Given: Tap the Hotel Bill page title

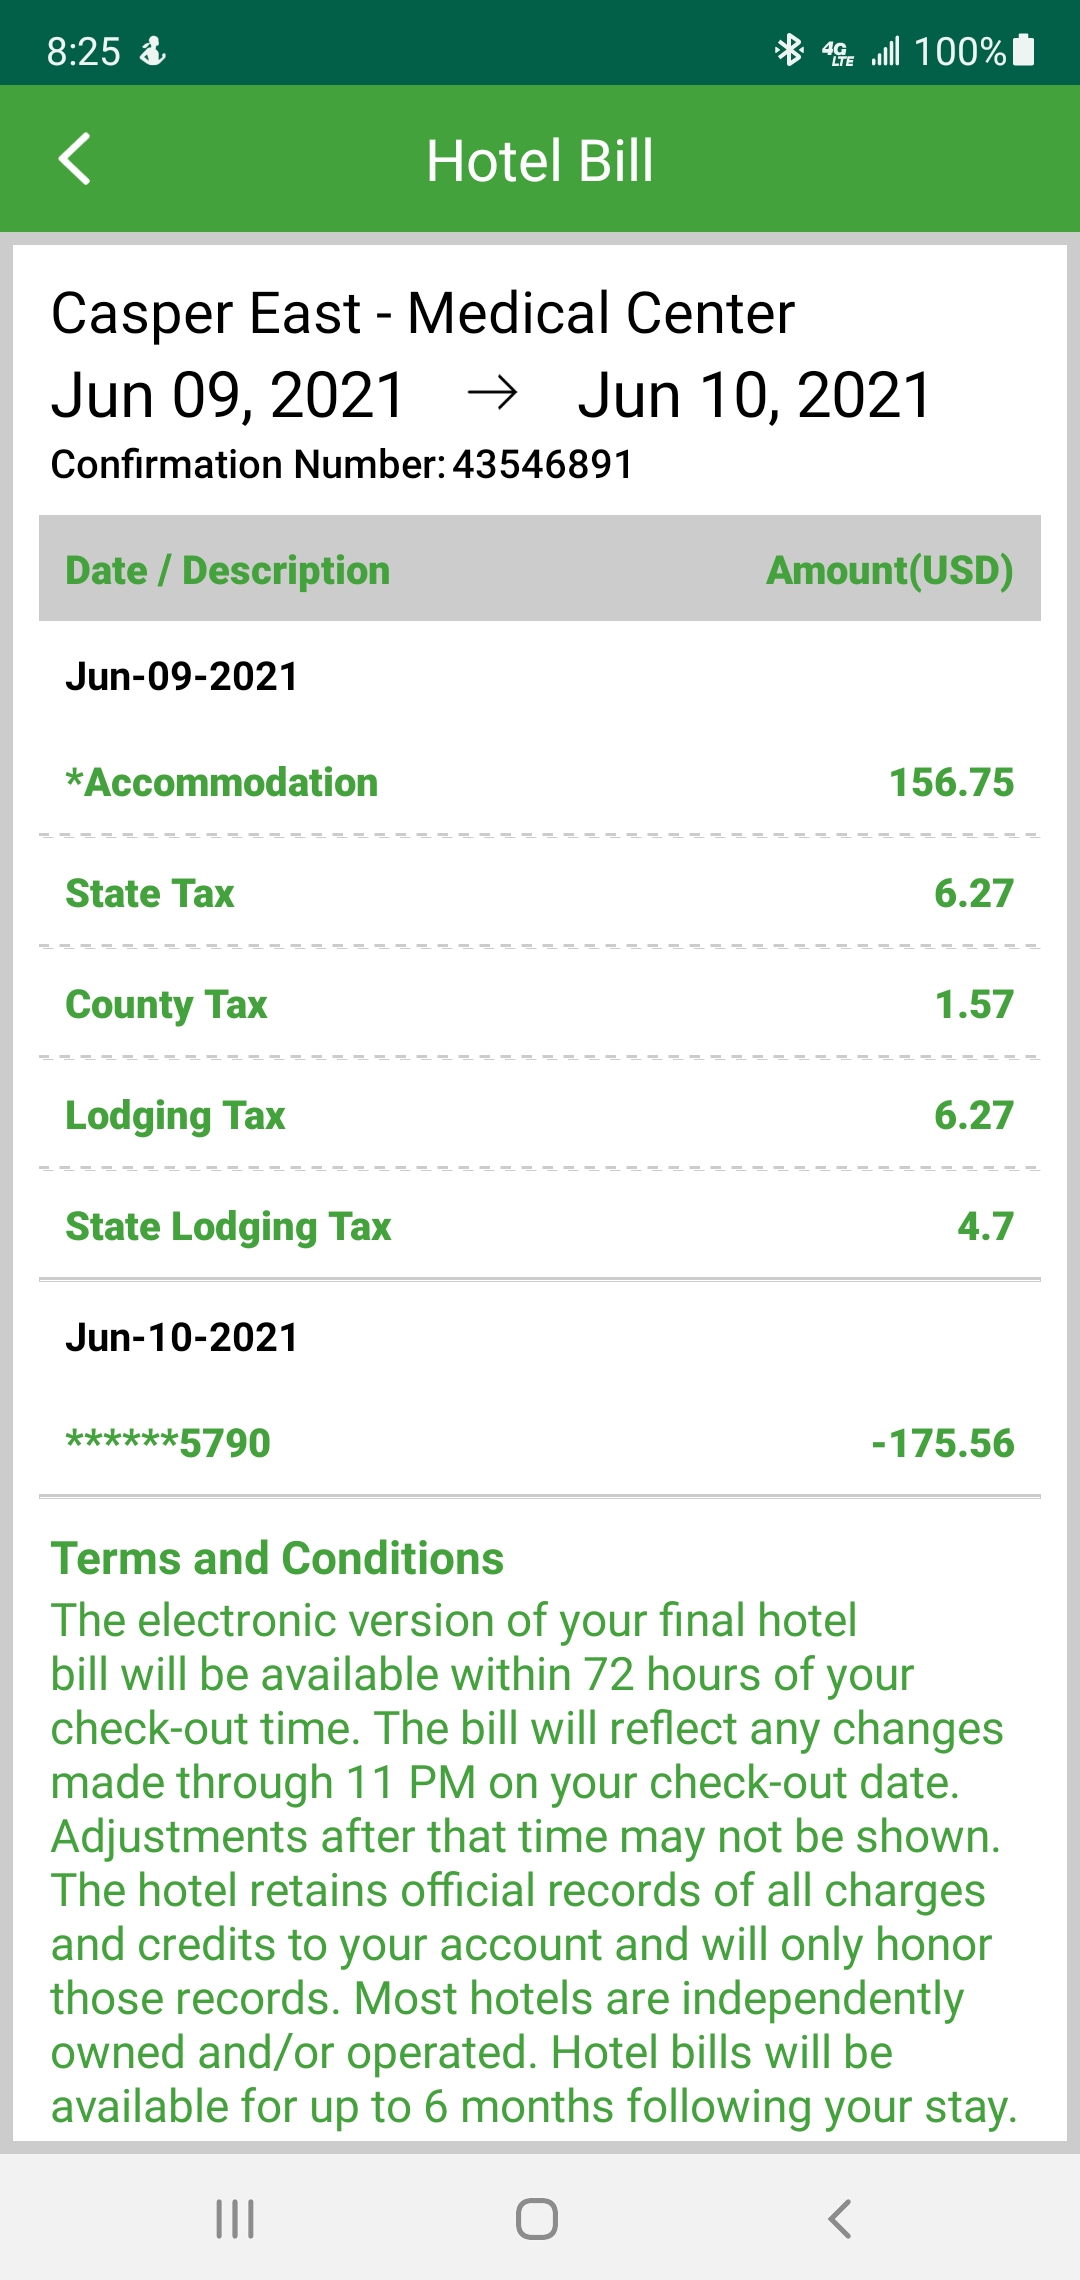Looking at the screenshot, I should pyautogui.click(x=540, y=161).
